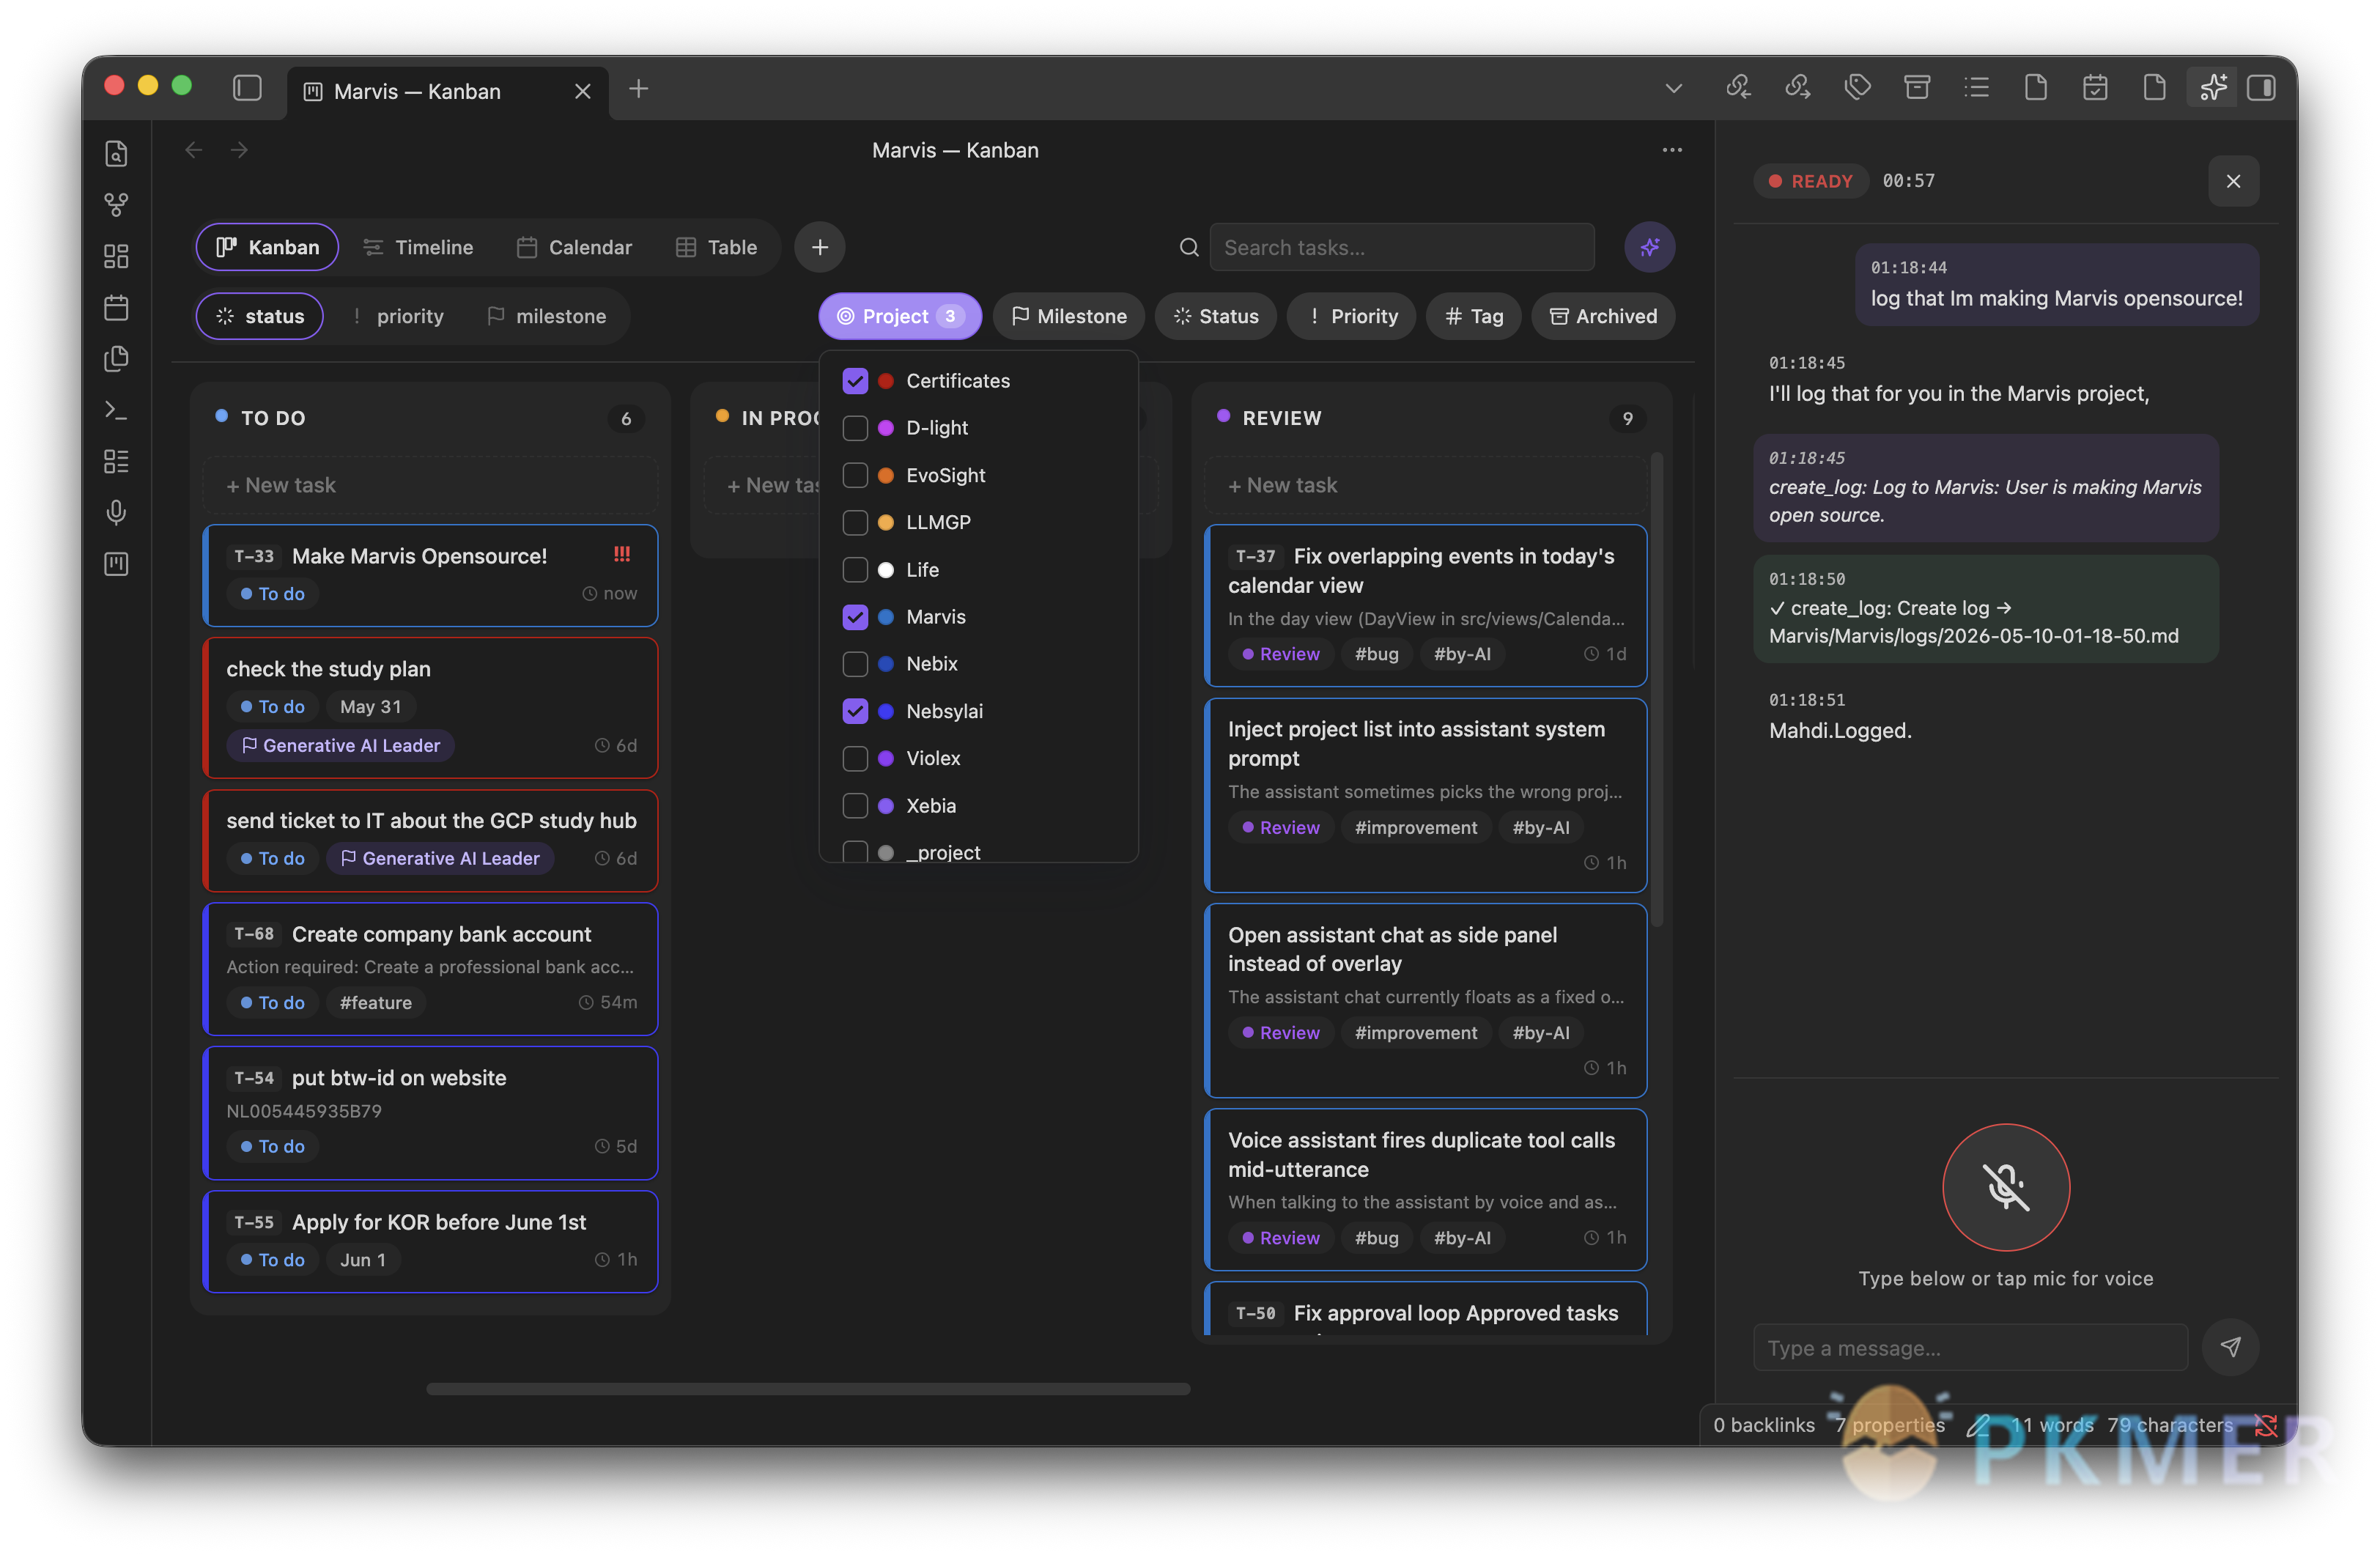Click the Review column vertical scrollbar
Screen dimensions: 2380x1555
point(1656,690)
